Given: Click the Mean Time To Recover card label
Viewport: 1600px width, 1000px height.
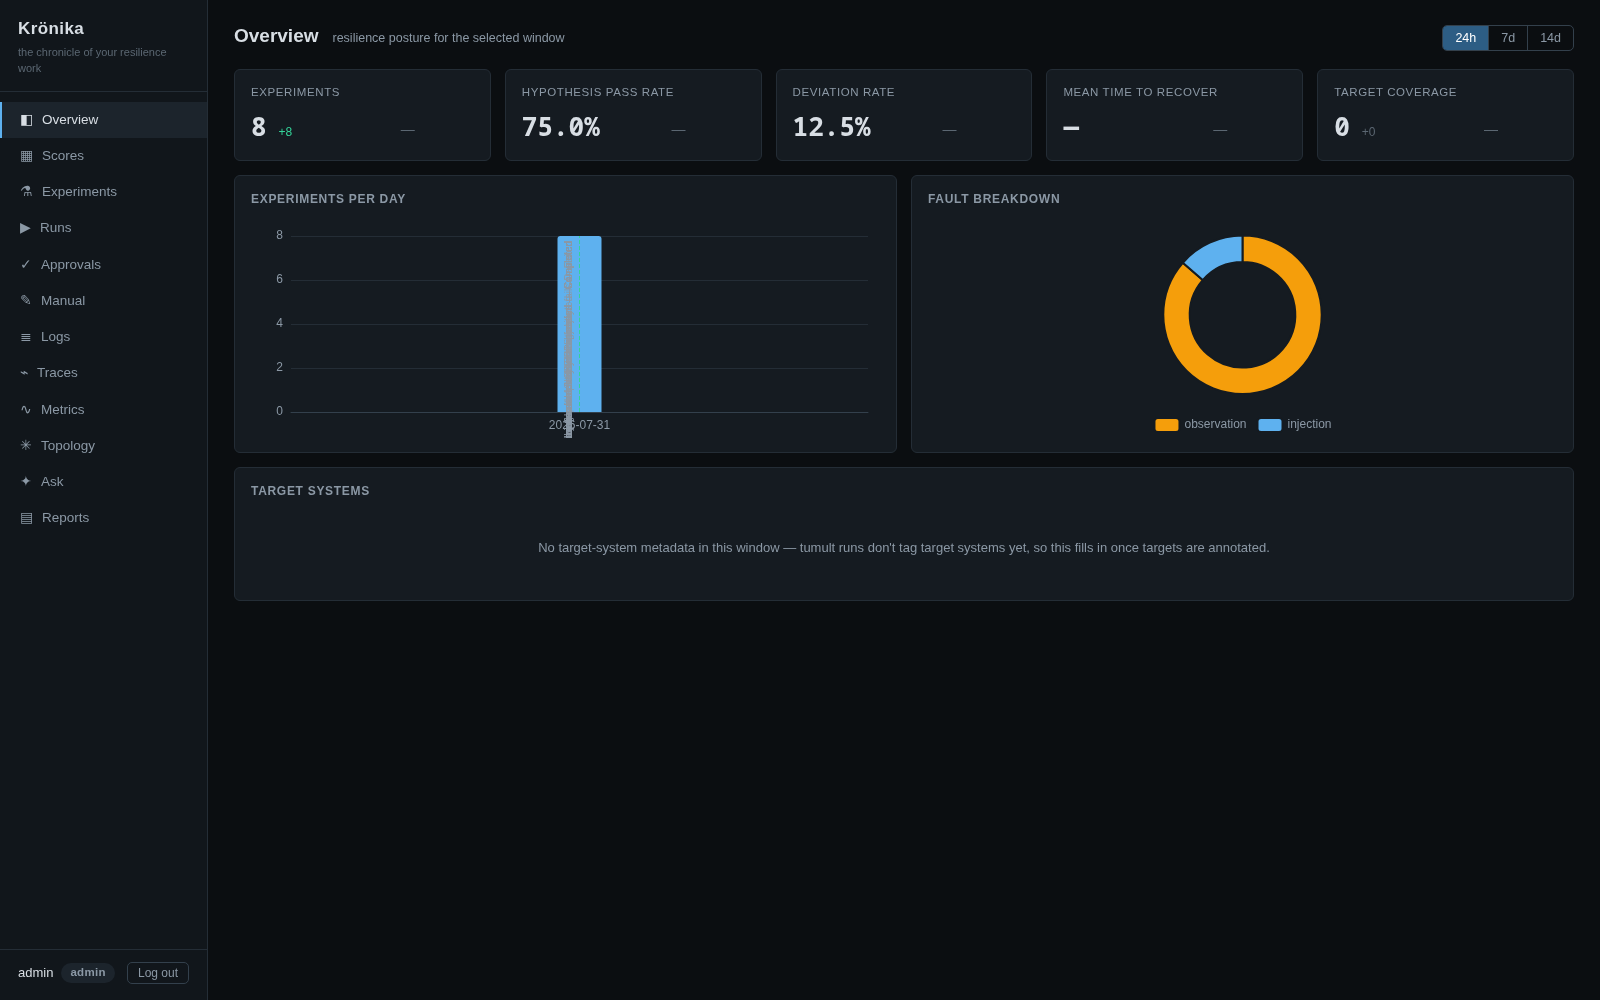Looking at the screenshot, I should (1140, 92).
